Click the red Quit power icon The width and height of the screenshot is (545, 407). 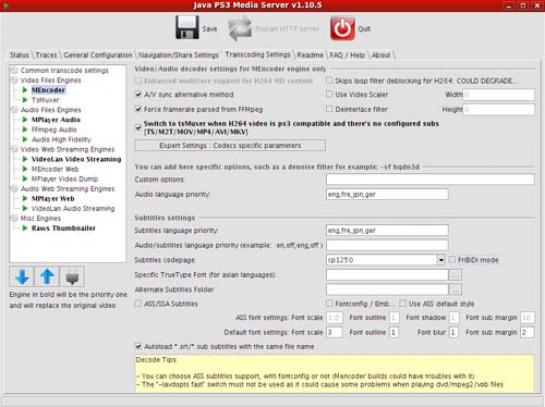click(342, 28)
